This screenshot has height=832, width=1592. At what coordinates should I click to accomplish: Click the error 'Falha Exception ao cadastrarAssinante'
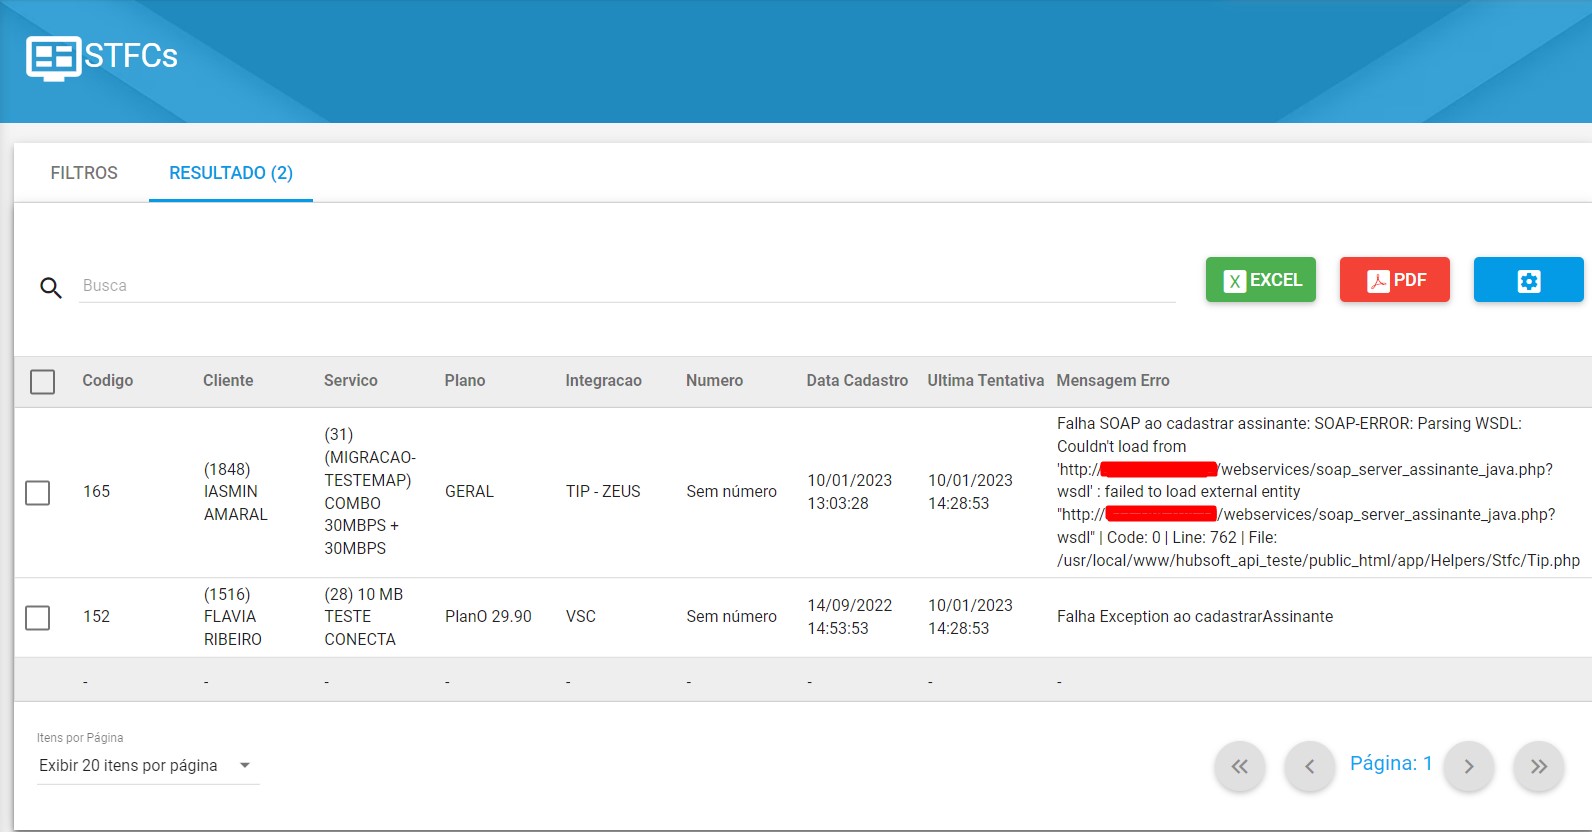click(x=1195, y=617)
